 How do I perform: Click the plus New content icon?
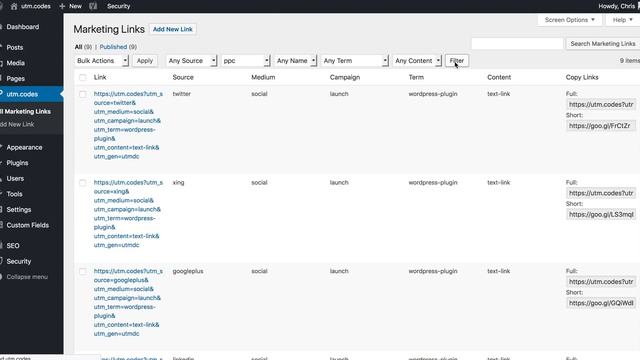pyautogui.click(x=62, y=6)
